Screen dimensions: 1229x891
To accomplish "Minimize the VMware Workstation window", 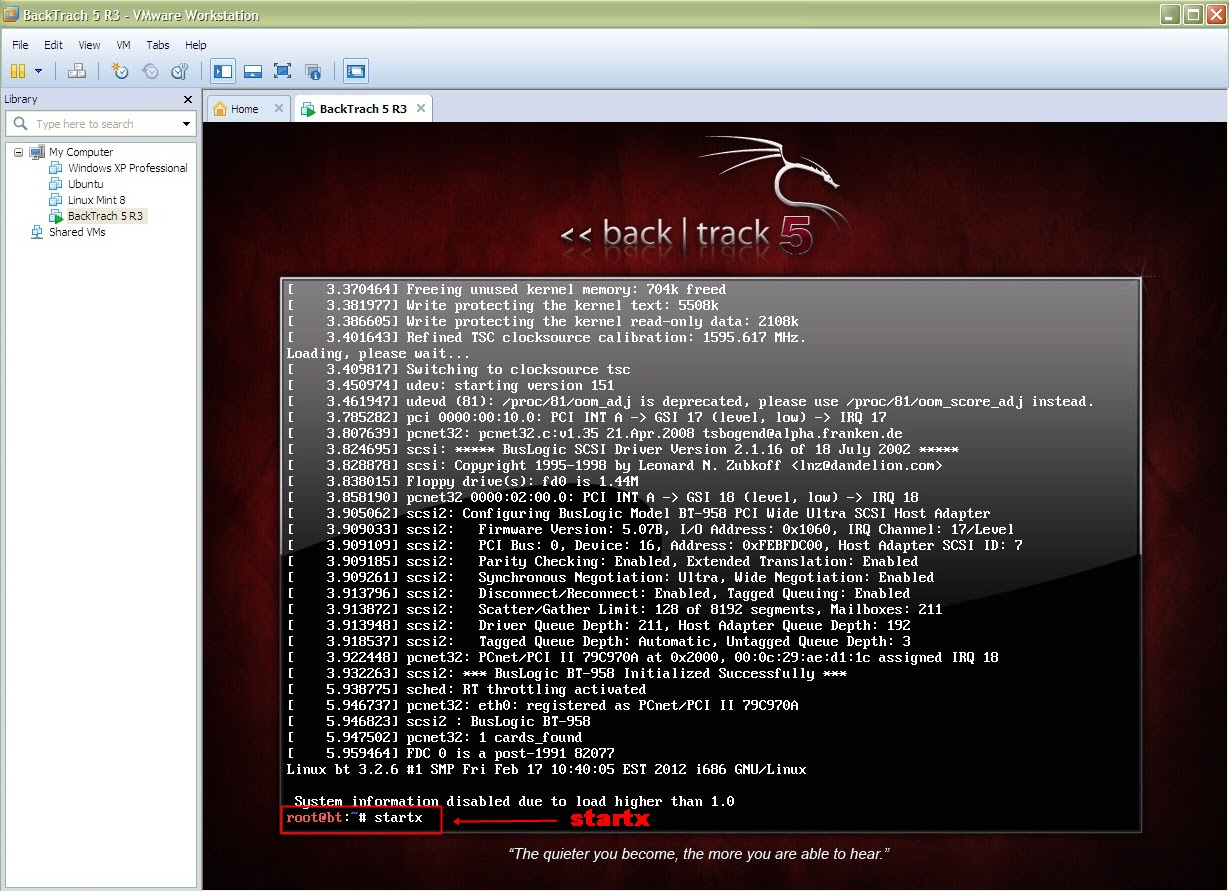I will [1169, 14].
